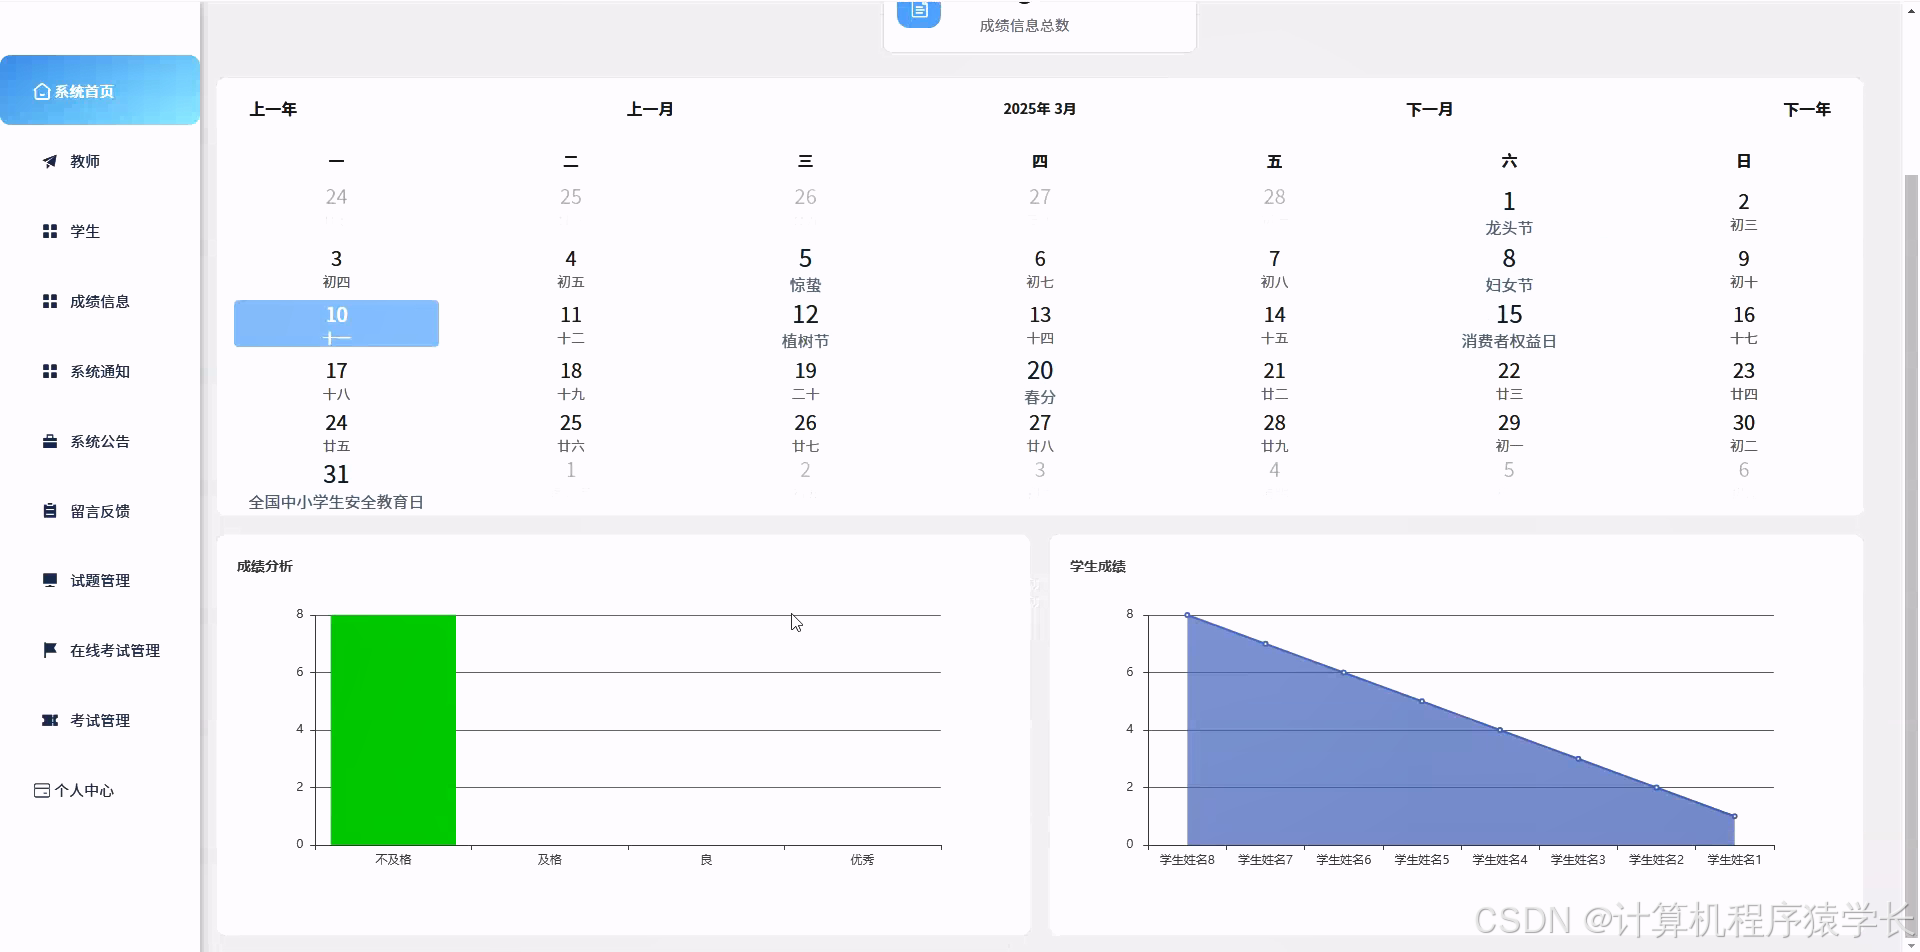Click the paper plane icon next to 教师
This screenshot has width=1920, height=952.
click(50, 161)
